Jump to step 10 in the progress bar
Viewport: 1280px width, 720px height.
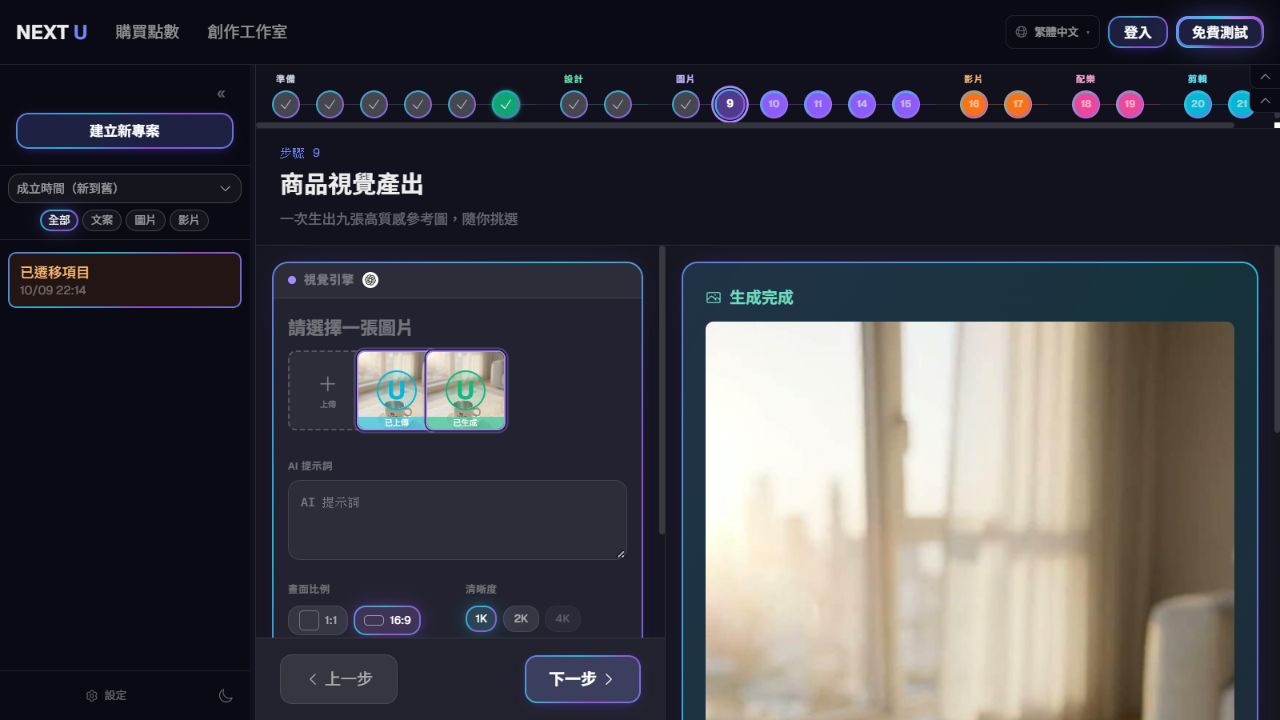[774, 104]
